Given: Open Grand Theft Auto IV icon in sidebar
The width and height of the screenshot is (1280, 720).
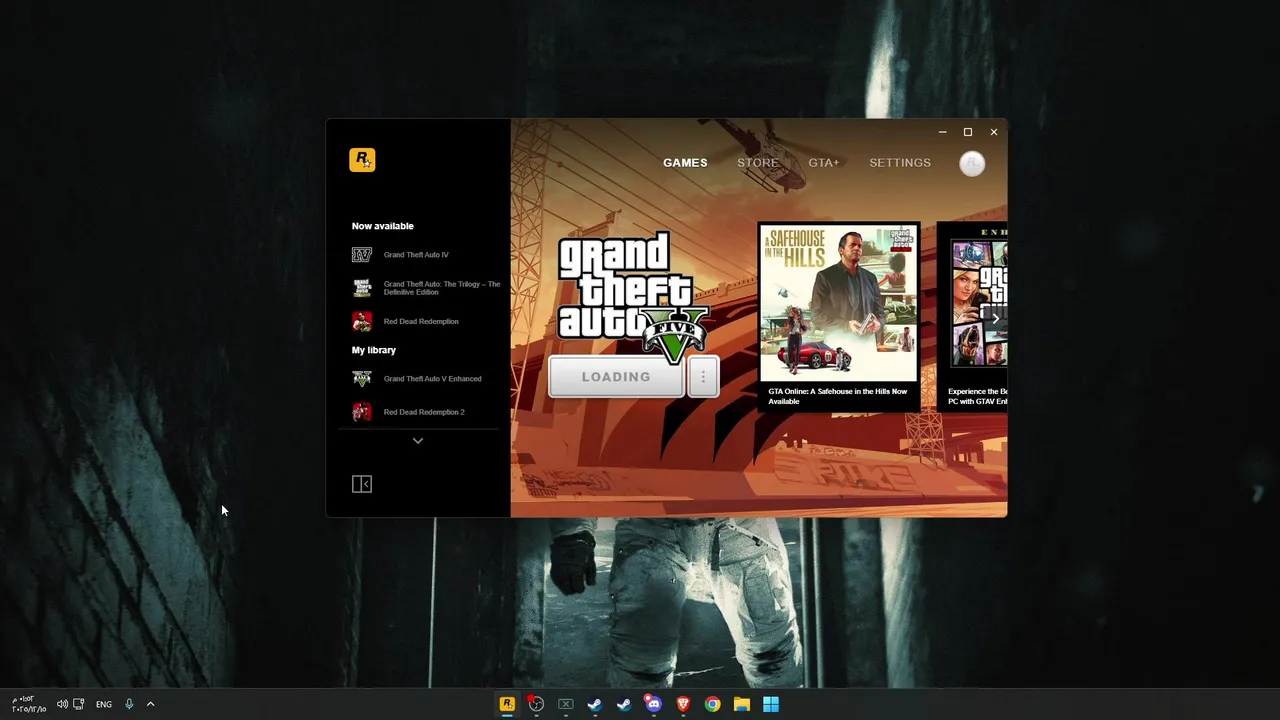Looking at the screenshot, I should click(362, 255).
